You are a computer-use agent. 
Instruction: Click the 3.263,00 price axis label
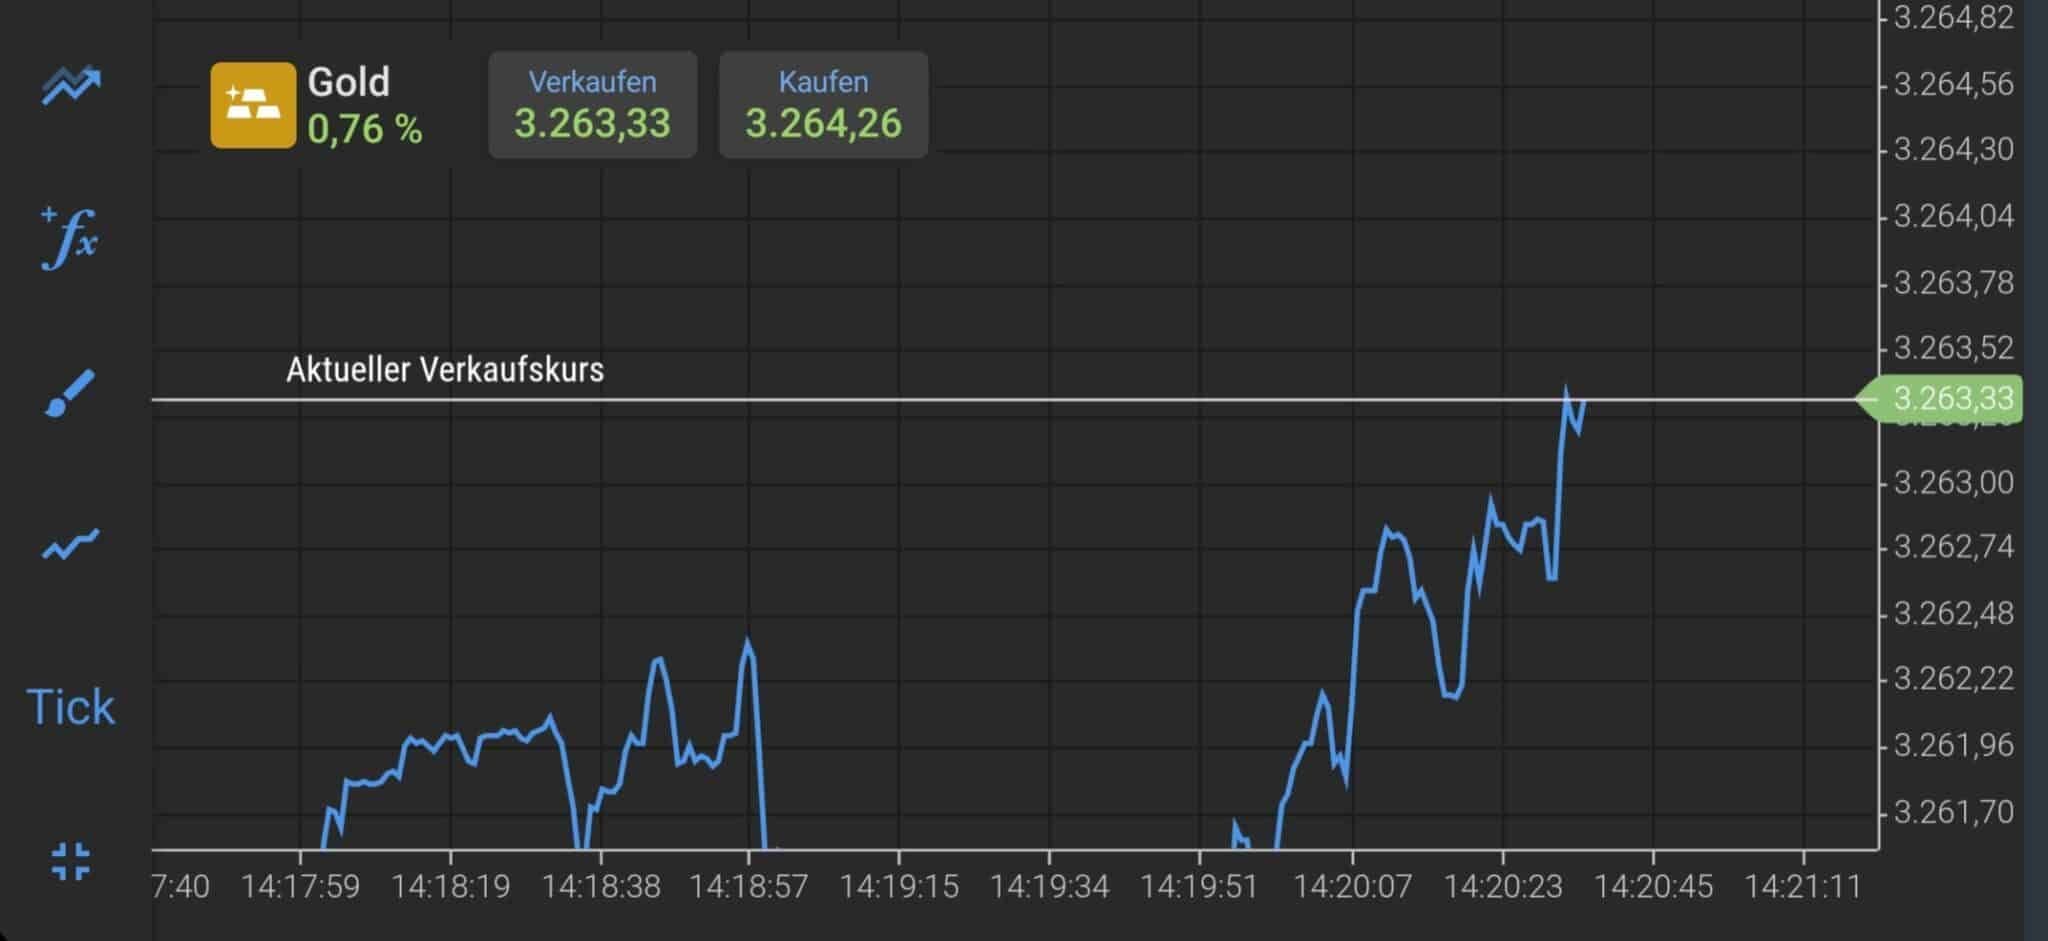pyautogui.click(x=1953, y=482)
